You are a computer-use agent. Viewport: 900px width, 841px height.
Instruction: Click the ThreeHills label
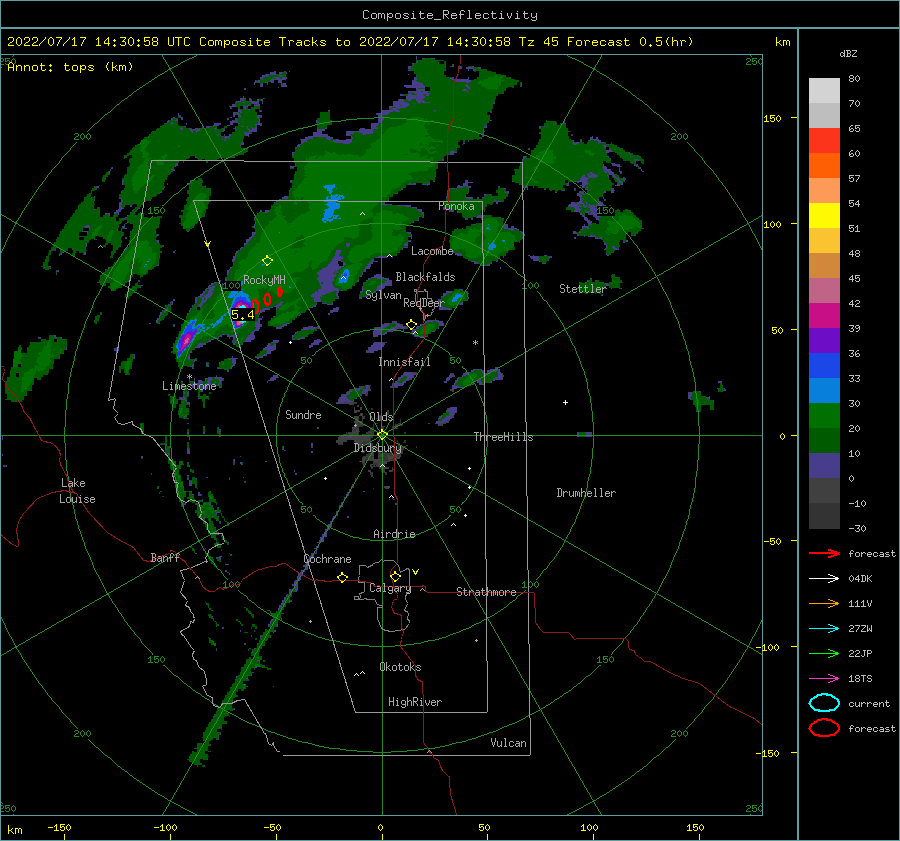(503, 437)
